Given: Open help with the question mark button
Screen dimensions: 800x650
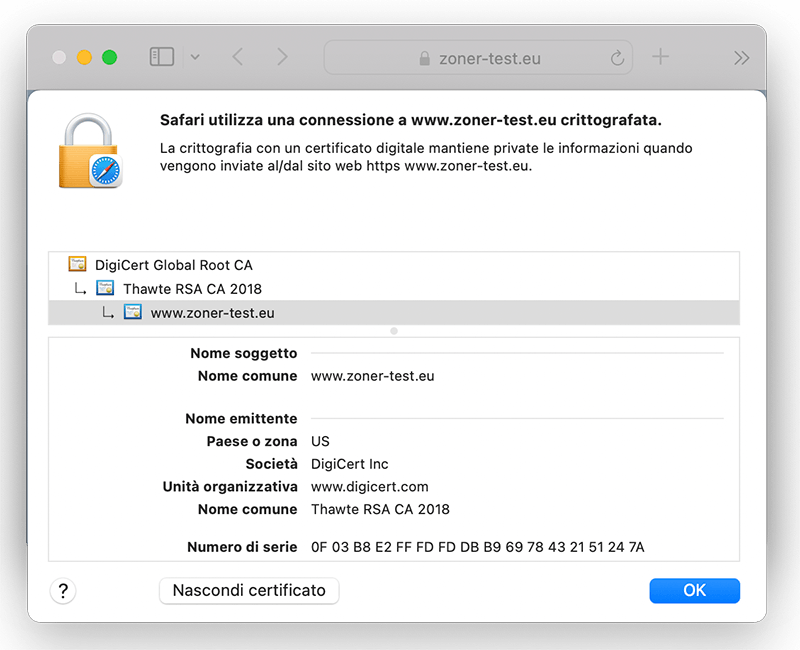Looking at the screenshot, I should [x=63, y=591].
